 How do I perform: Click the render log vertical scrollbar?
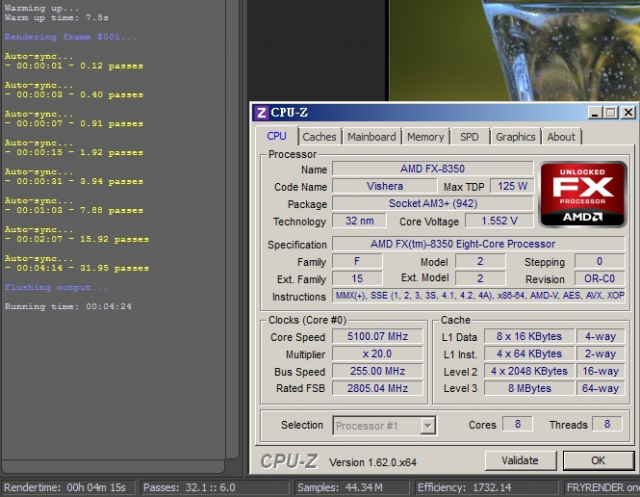coord(232,229)
